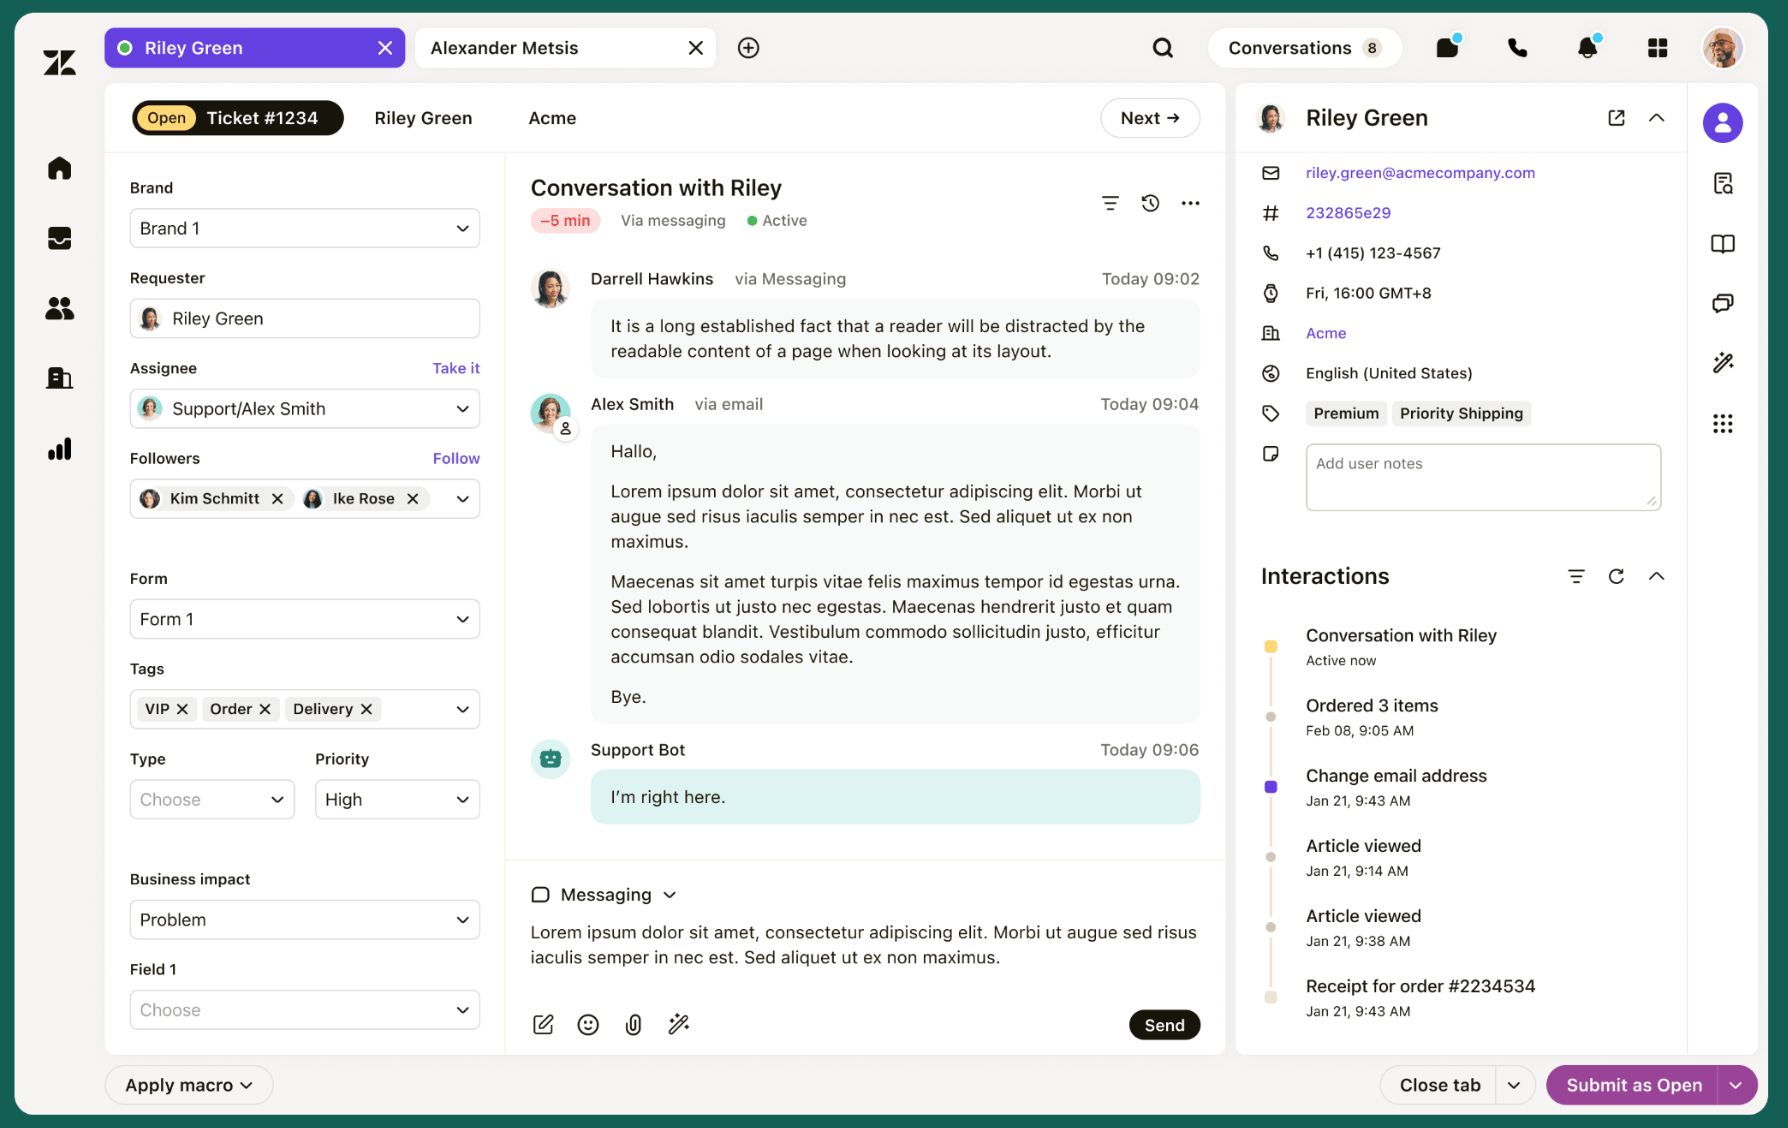Viewport: 1788px width, 1128px height.
Task: Open the Field 1 Choose dropdown
Action: (x=305, y=1010)
